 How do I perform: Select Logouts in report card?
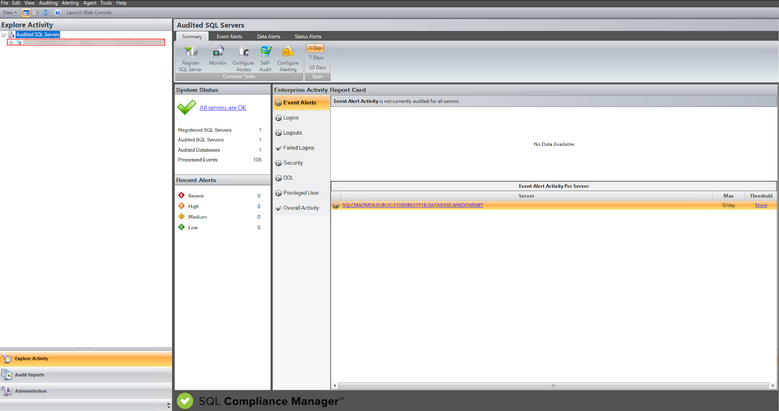[x=301, y=133]
